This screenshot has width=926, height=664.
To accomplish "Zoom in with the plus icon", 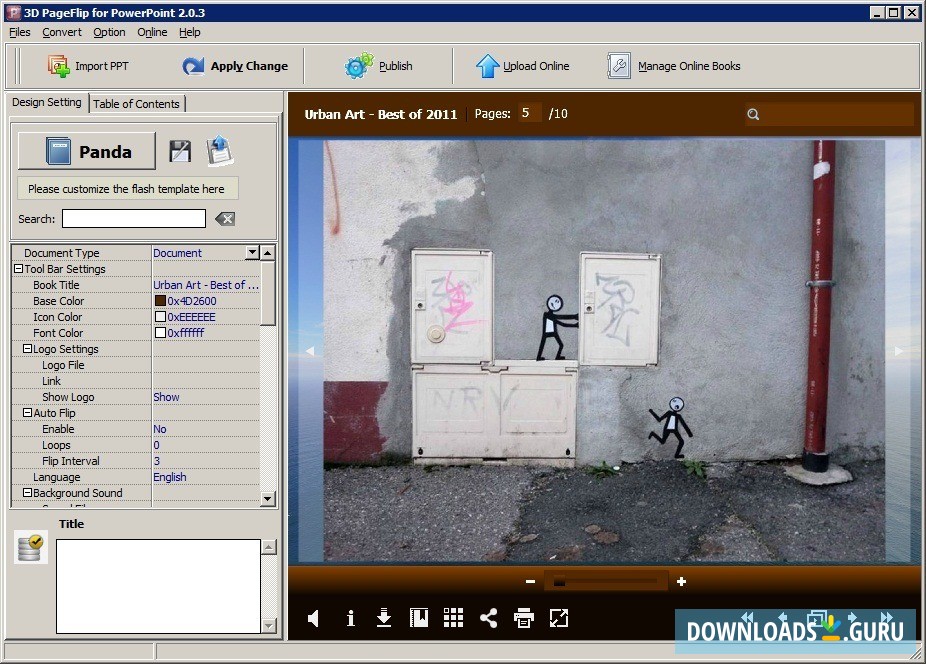I will coord(681,582).
